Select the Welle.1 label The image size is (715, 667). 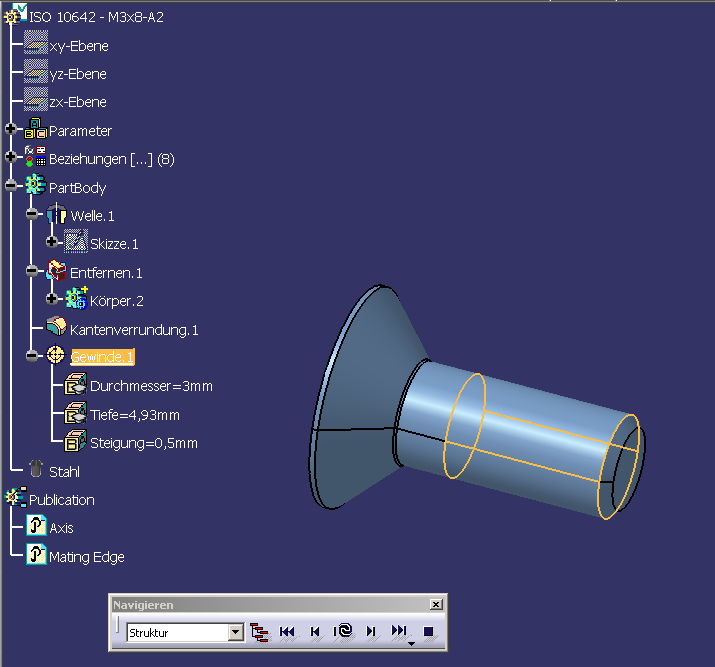(x=92, y=216)
